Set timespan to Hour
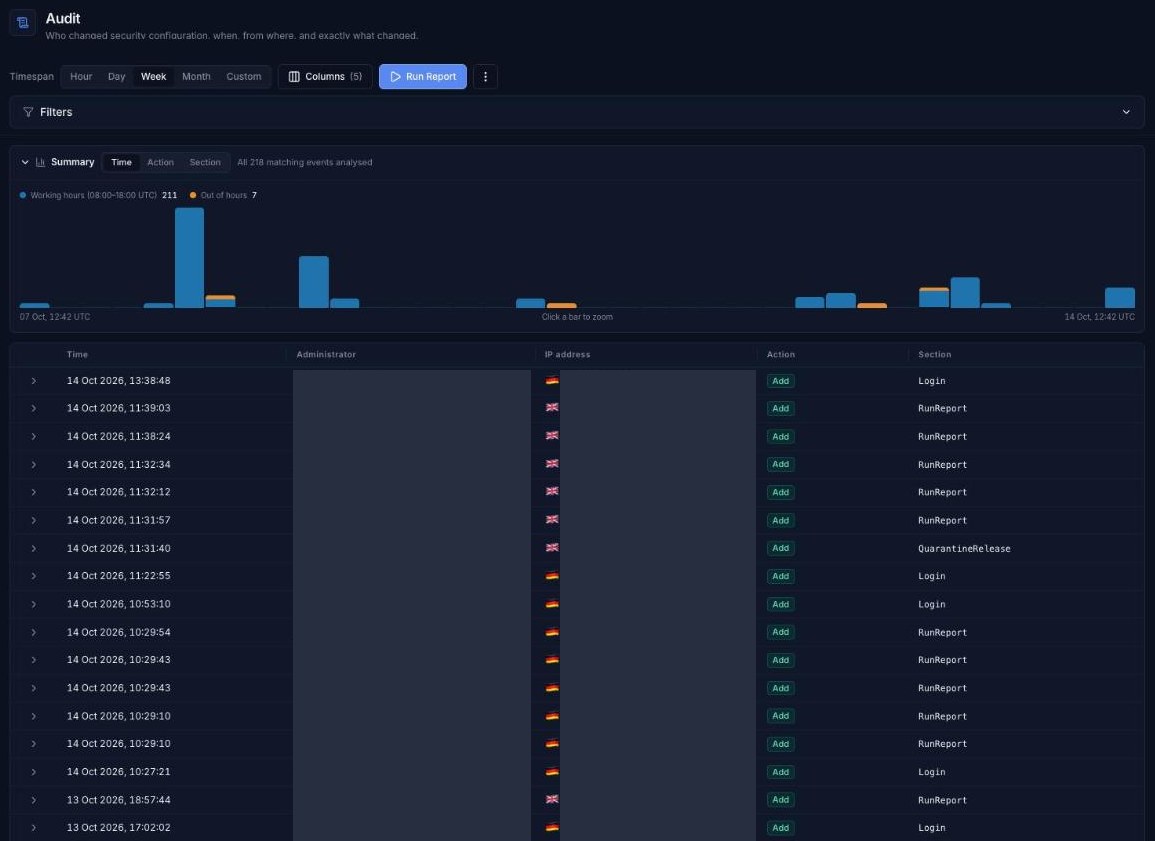 (x=81, y=77)
